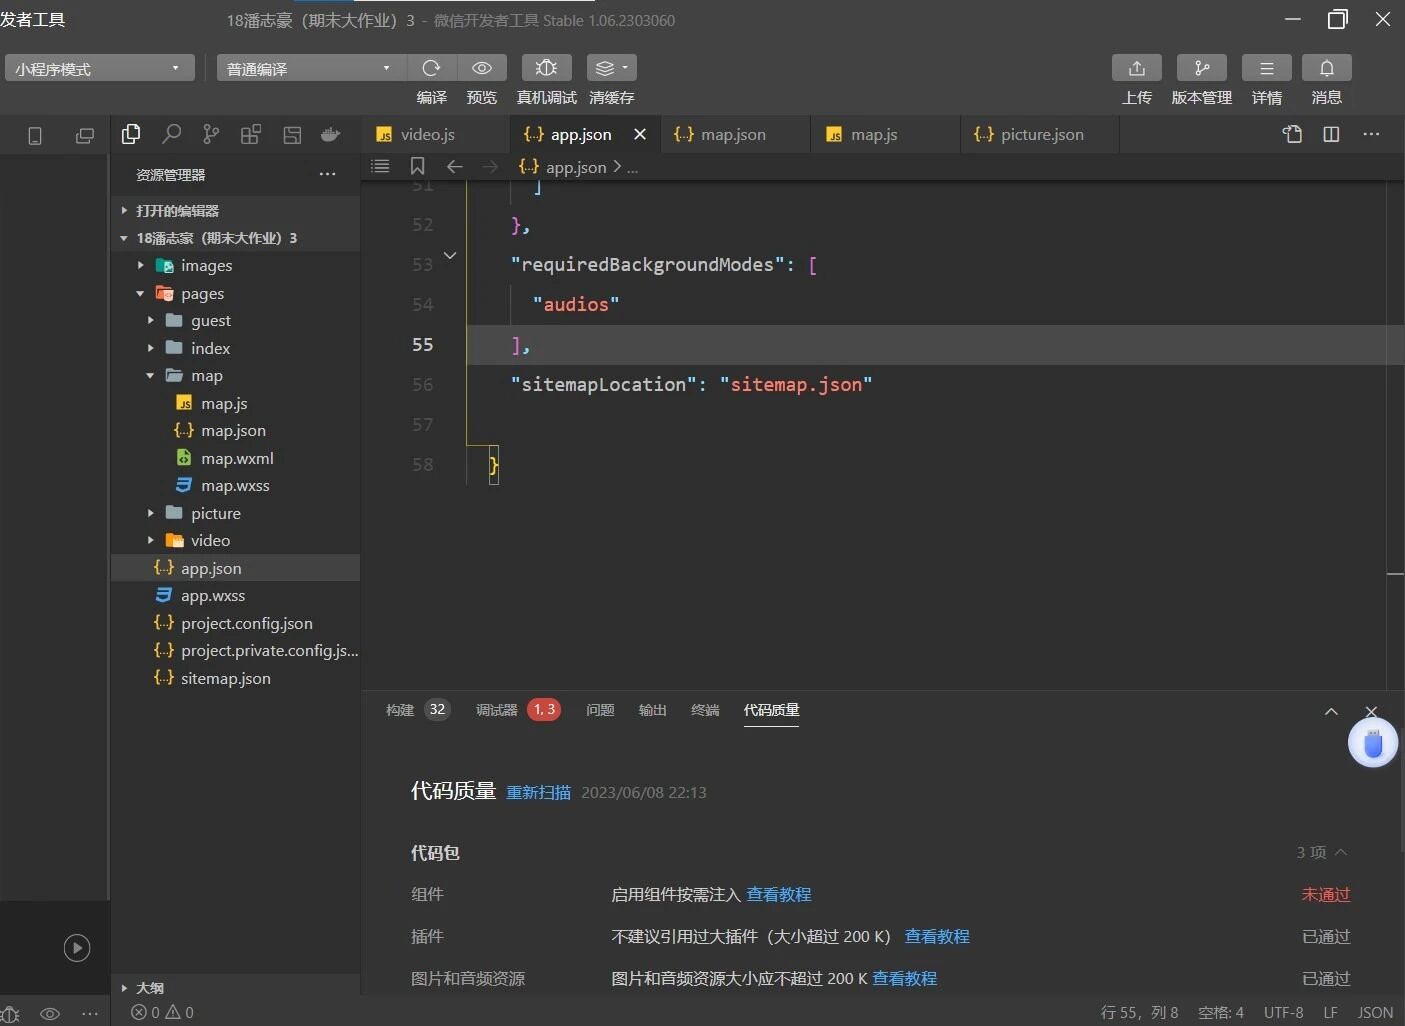Click the rescan link in code quality
Image resolution: width=1405 pixels, height=1026 pixels.
tap(538, 793)
